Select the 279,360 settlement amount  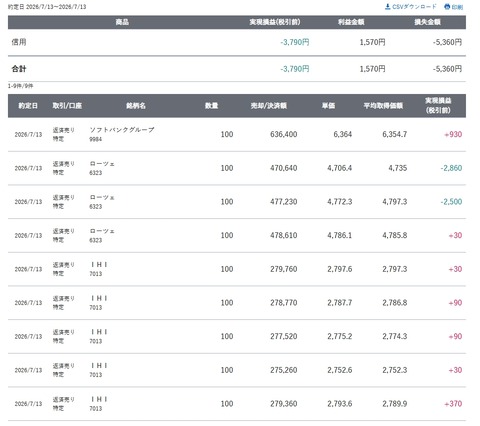(x=284, y=404)
